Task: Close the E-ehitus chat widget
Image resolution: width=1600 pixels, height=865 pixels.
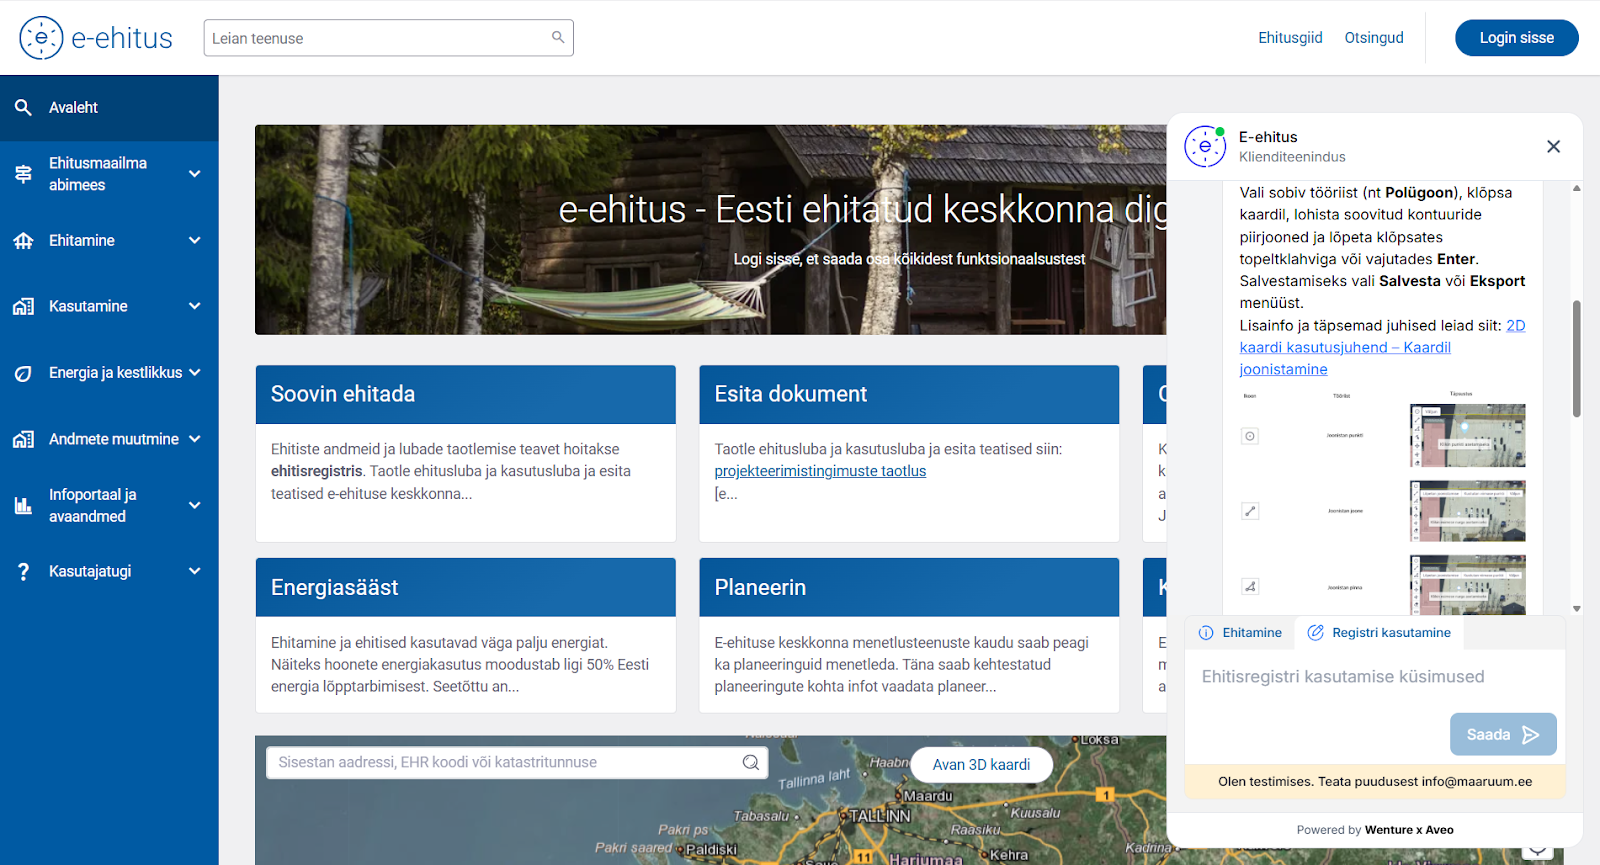Action: 1553,146
